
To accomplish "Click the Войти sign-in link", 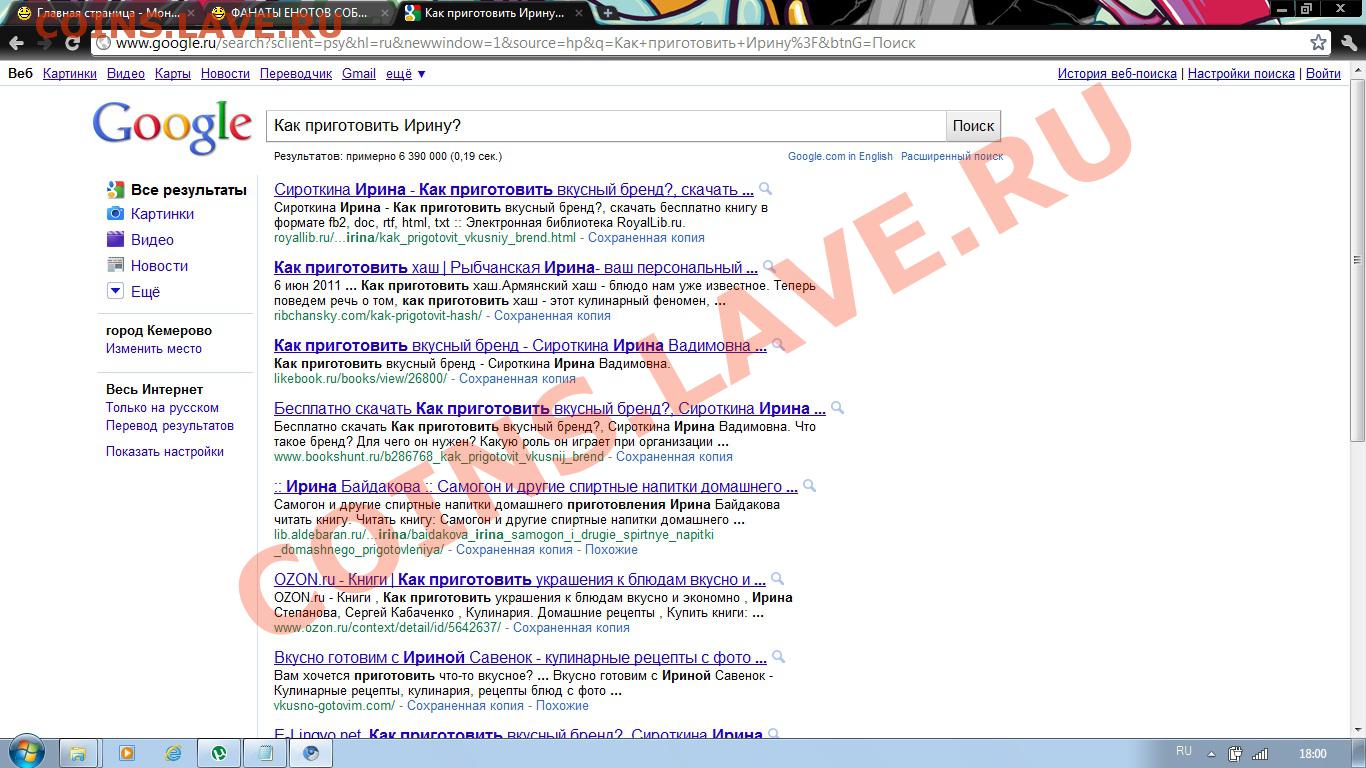I will (1323, 73).
